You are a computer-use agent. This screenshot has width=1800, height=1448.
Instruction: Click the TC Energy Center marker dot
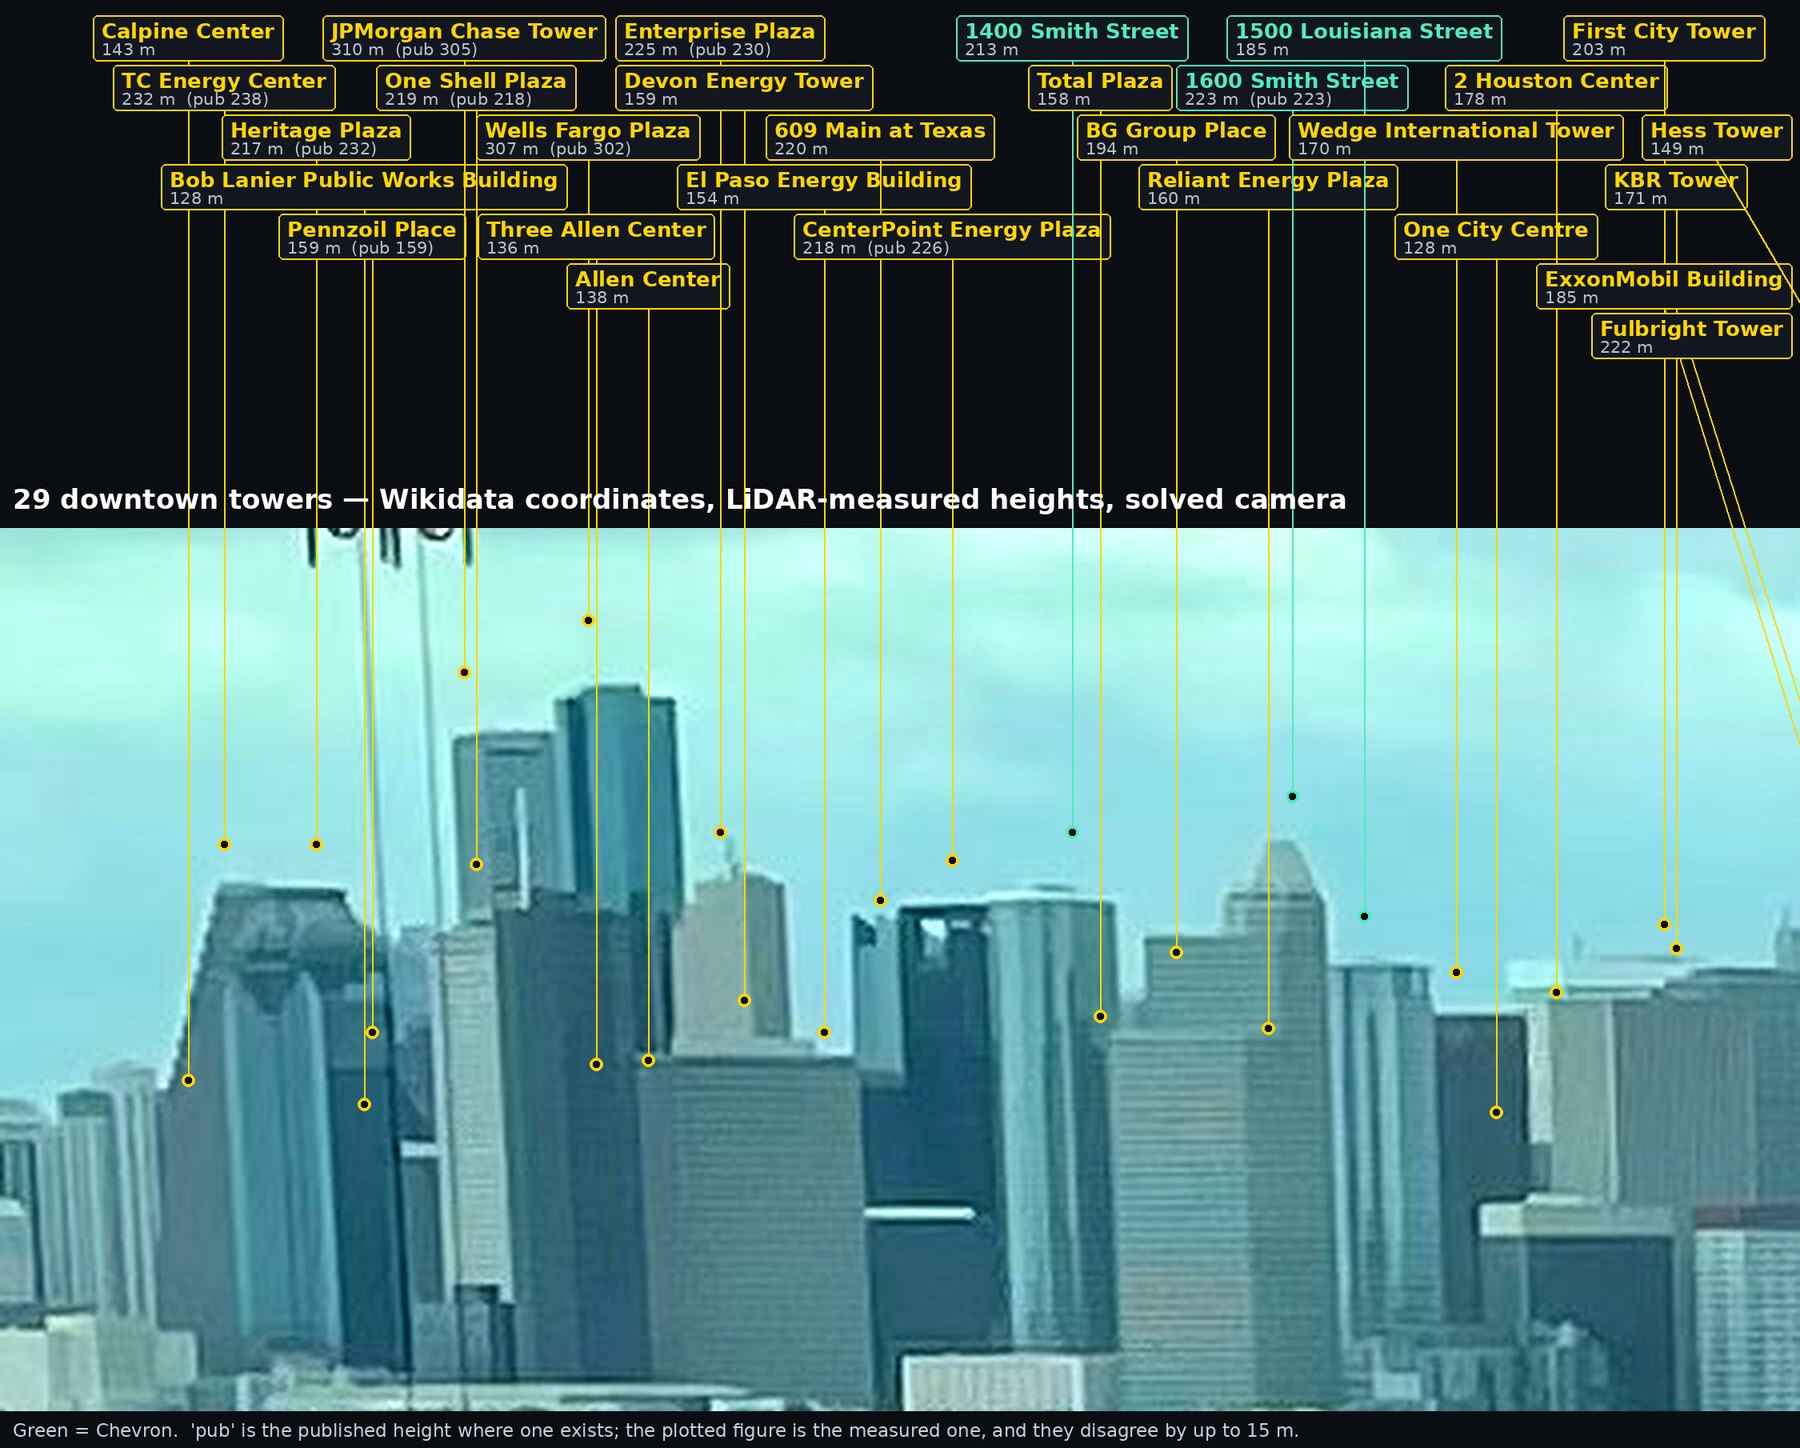point(224,845)
